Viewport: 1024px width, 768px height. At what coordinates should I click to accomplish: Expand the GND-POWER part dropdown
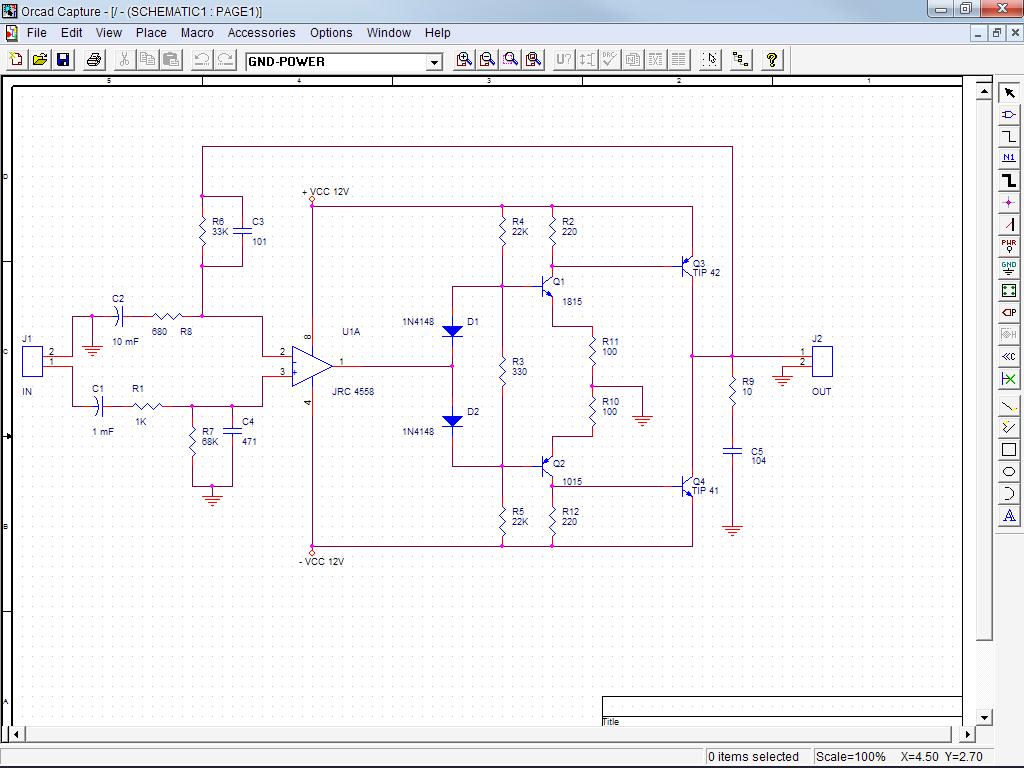(x=434, y=62)
